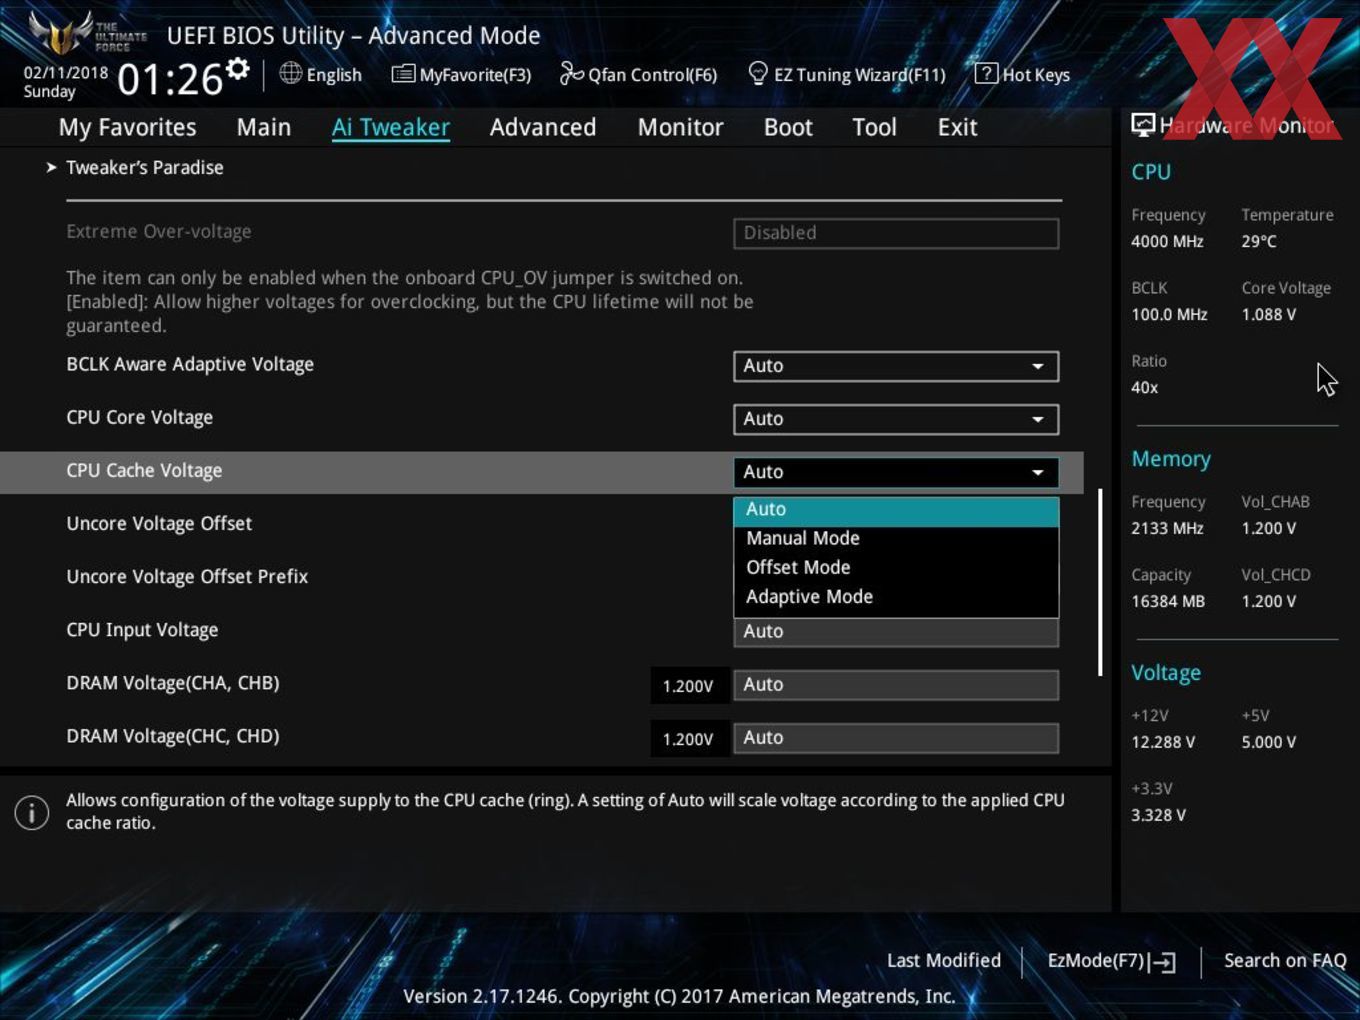Click the TUF logo emblem
The height and width of the screenshot is (1020, 1360).
click(x=62, y=33)
